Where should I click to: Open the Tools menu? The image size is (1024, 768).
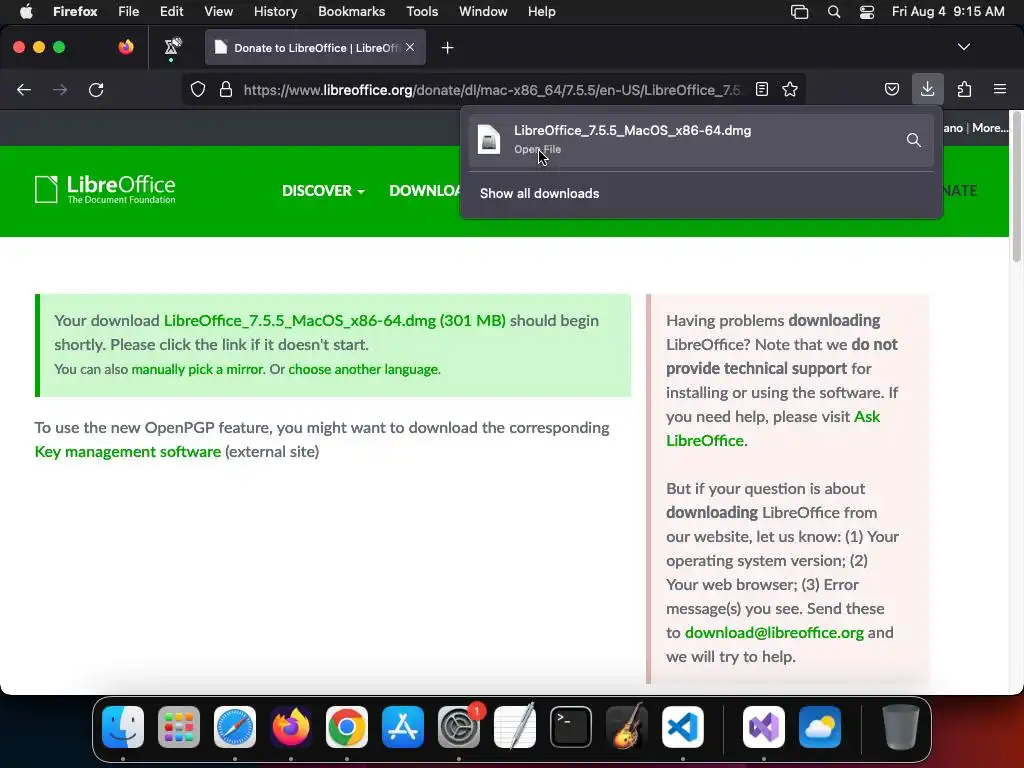422,12
